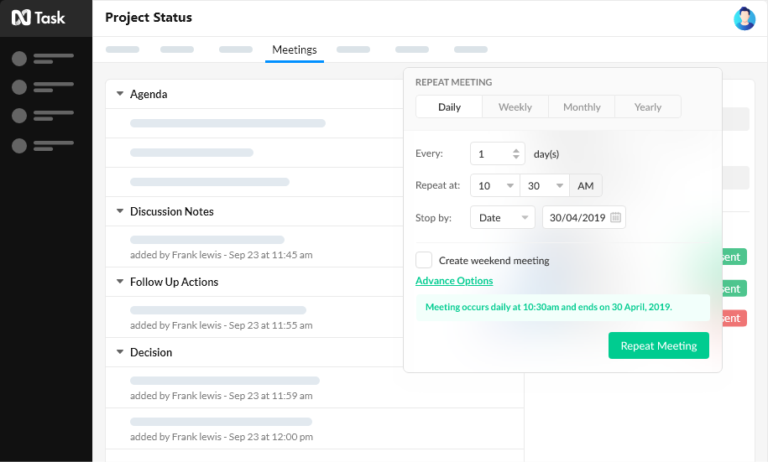768x462 pixels.
Task: Open the Meetings tab
Action: click(294, 49)
